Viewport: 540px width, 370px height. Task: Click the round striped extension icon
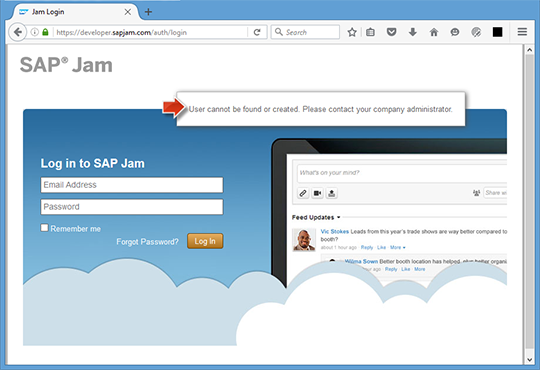point(476,32)
